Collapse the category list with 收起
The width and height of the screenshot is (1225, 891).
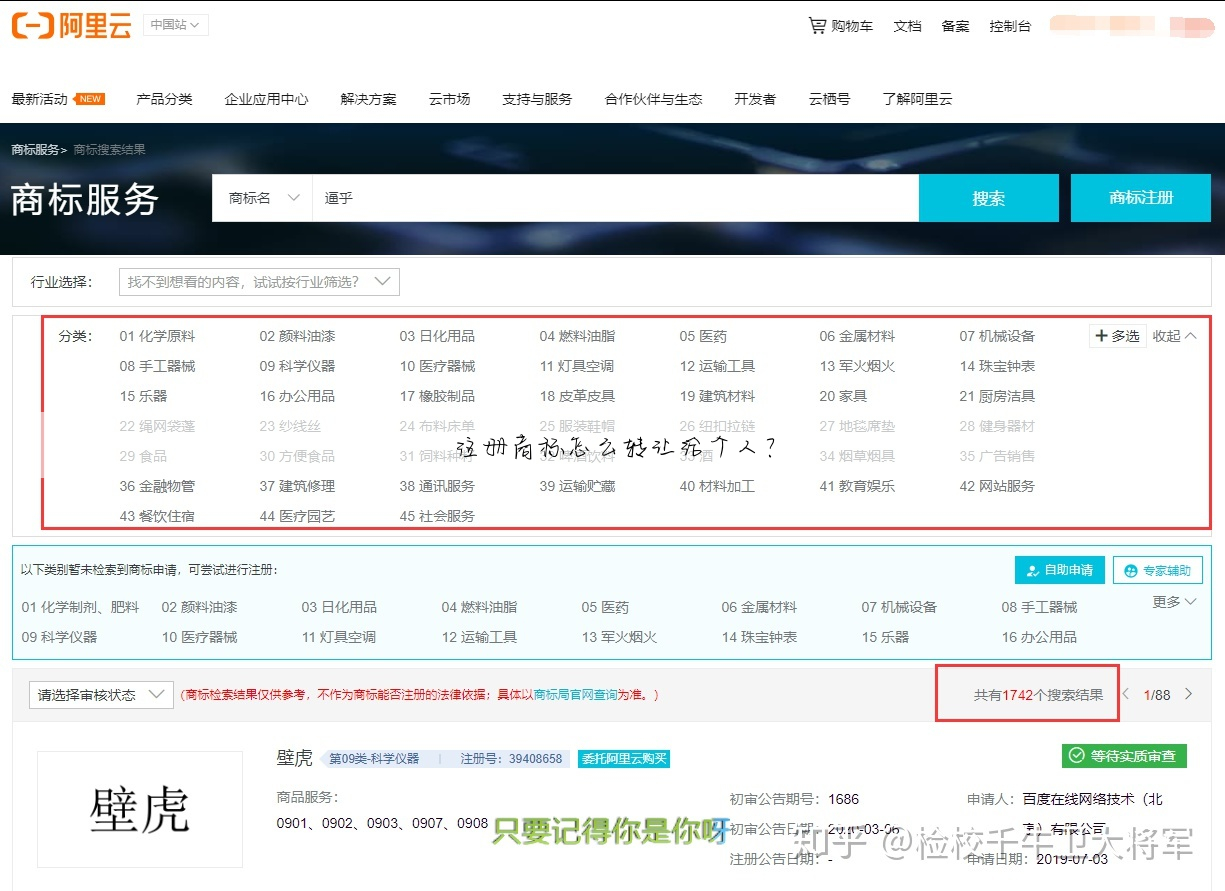coord(1175,336)
